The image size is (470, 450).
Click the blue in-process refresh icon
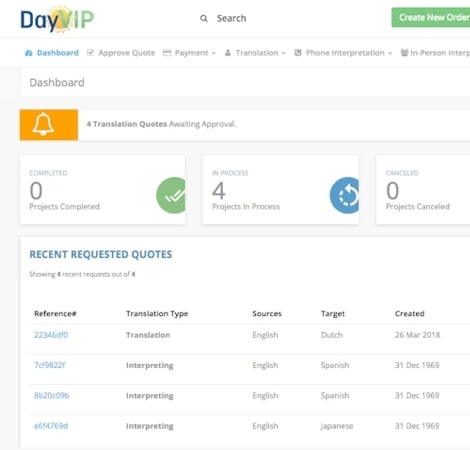click(x=344, y=195)
